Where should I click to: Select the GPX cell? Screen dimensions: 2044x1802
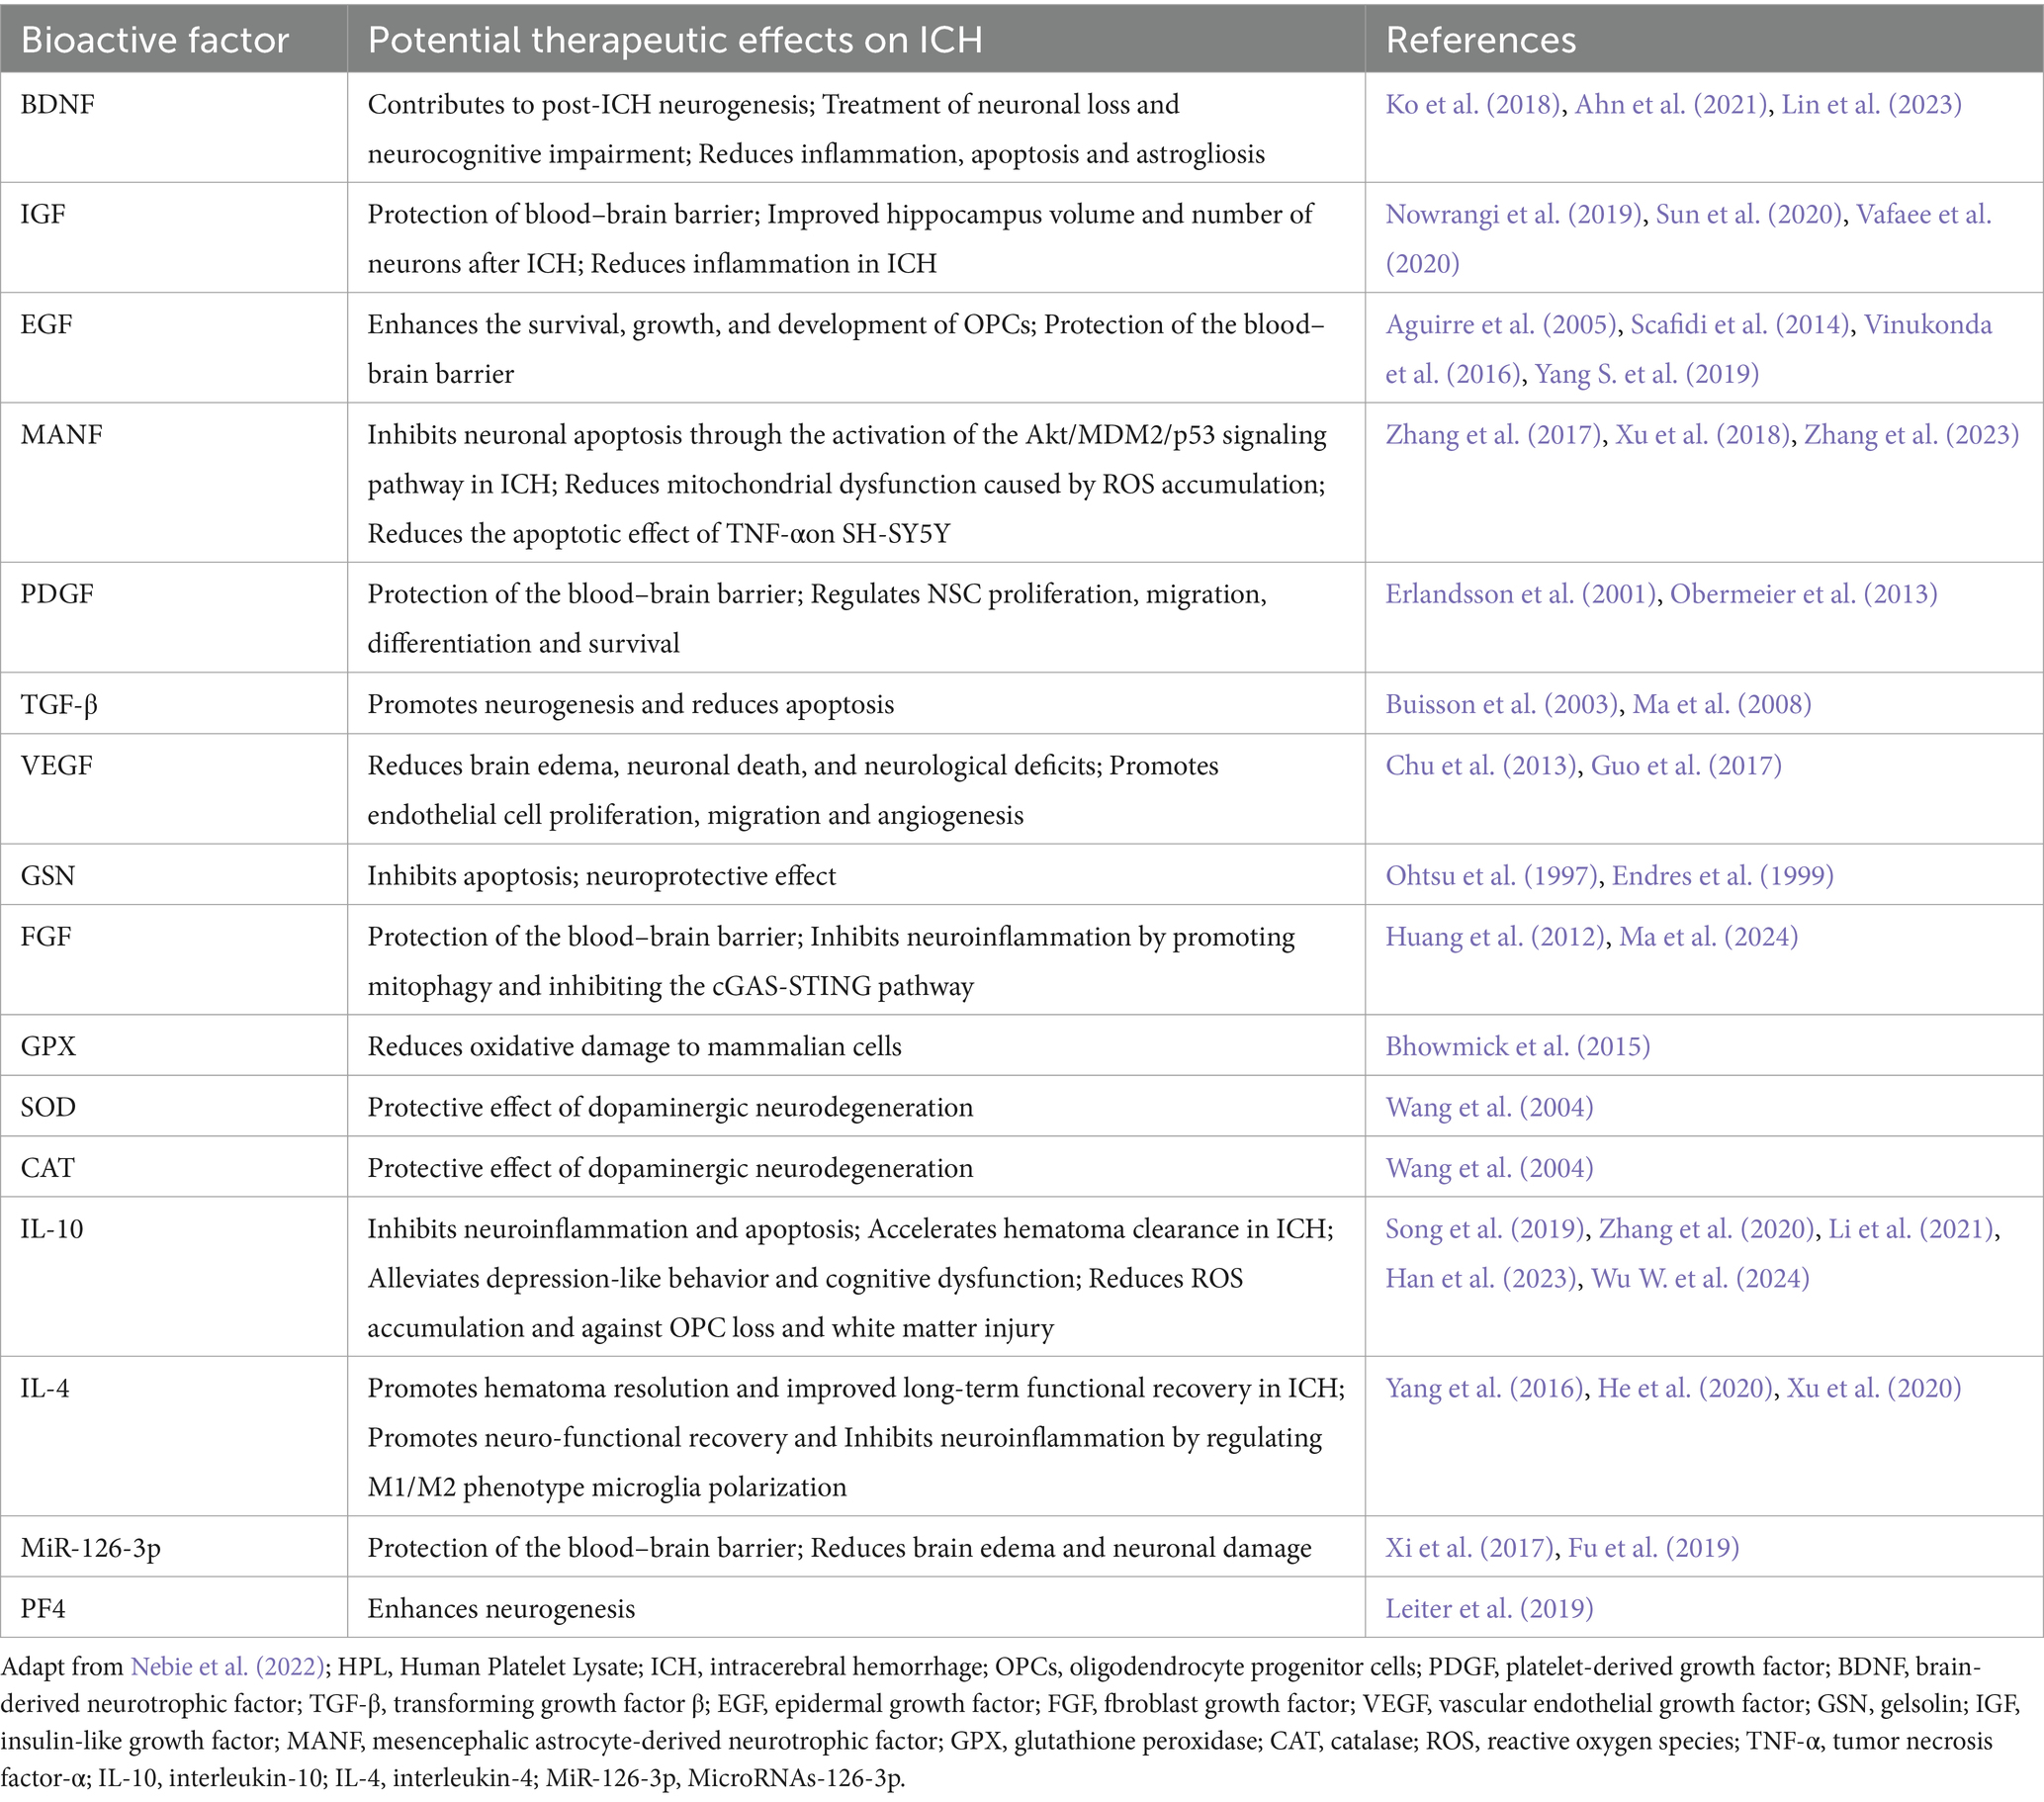click(174, 1045)
